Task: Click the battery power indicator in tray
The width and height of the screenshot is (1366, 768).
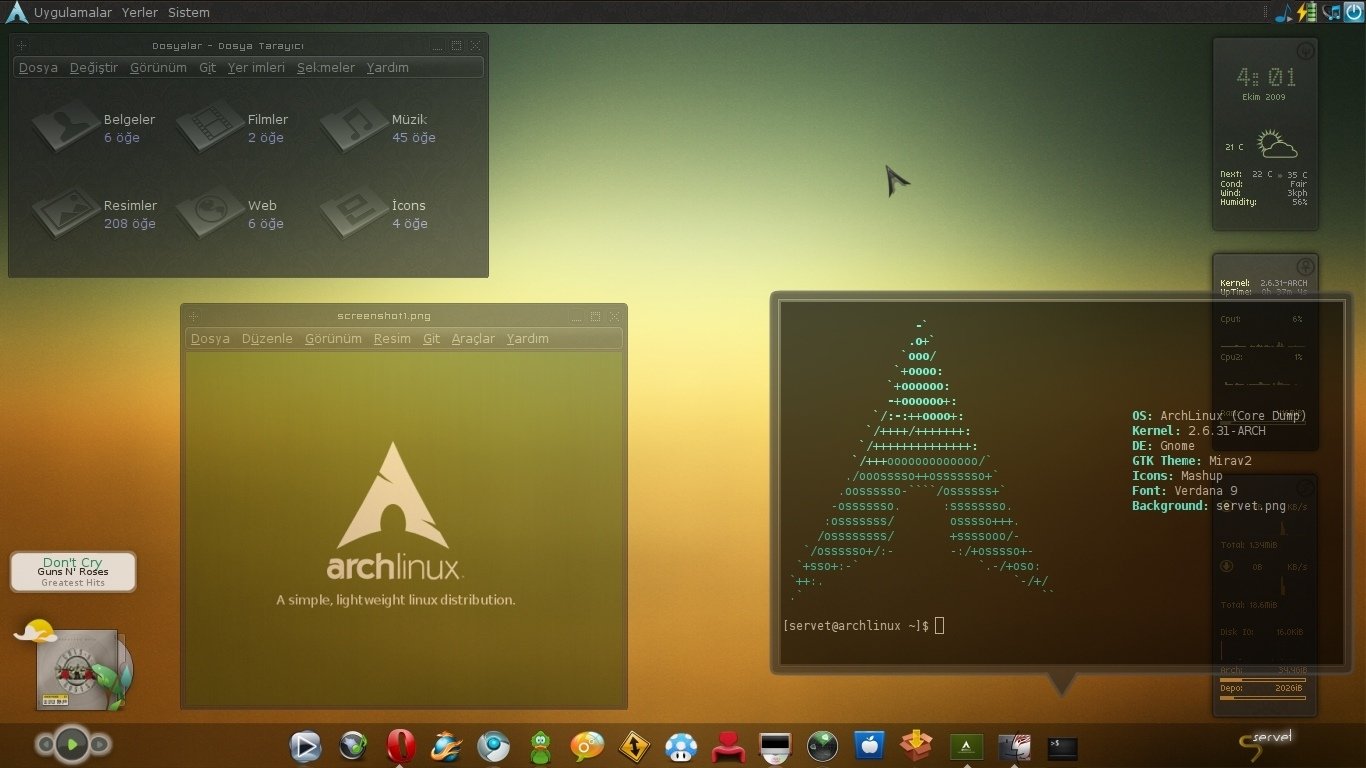Action: coord(1307,13)
